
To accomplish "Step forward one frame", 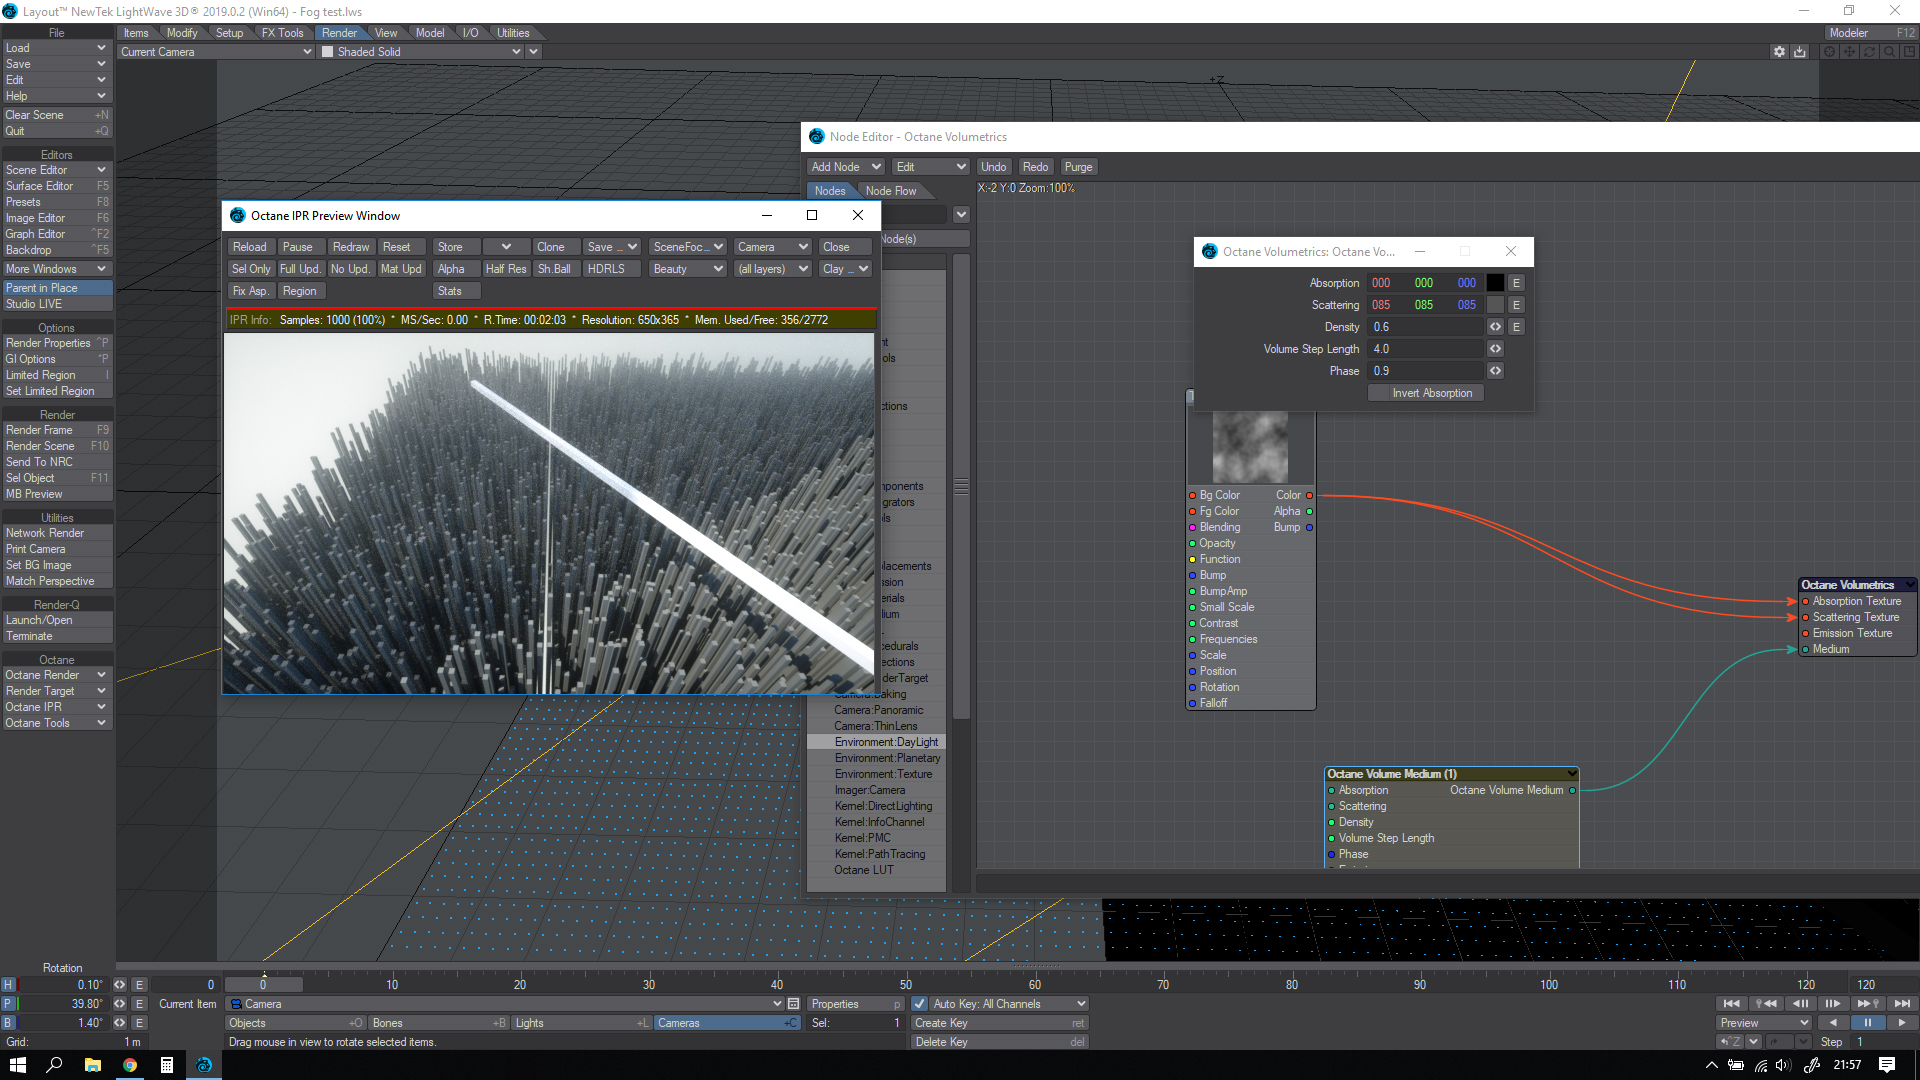I will pyautogui.click(x=1833, y=1003).
